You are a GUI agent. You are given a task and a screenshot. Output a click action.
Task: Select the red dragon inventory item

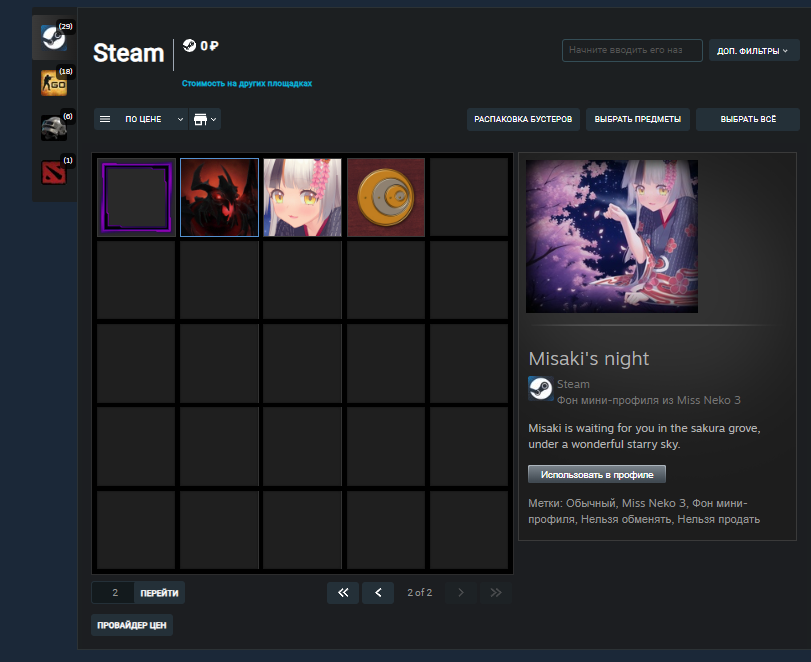(x=219, y=197)
